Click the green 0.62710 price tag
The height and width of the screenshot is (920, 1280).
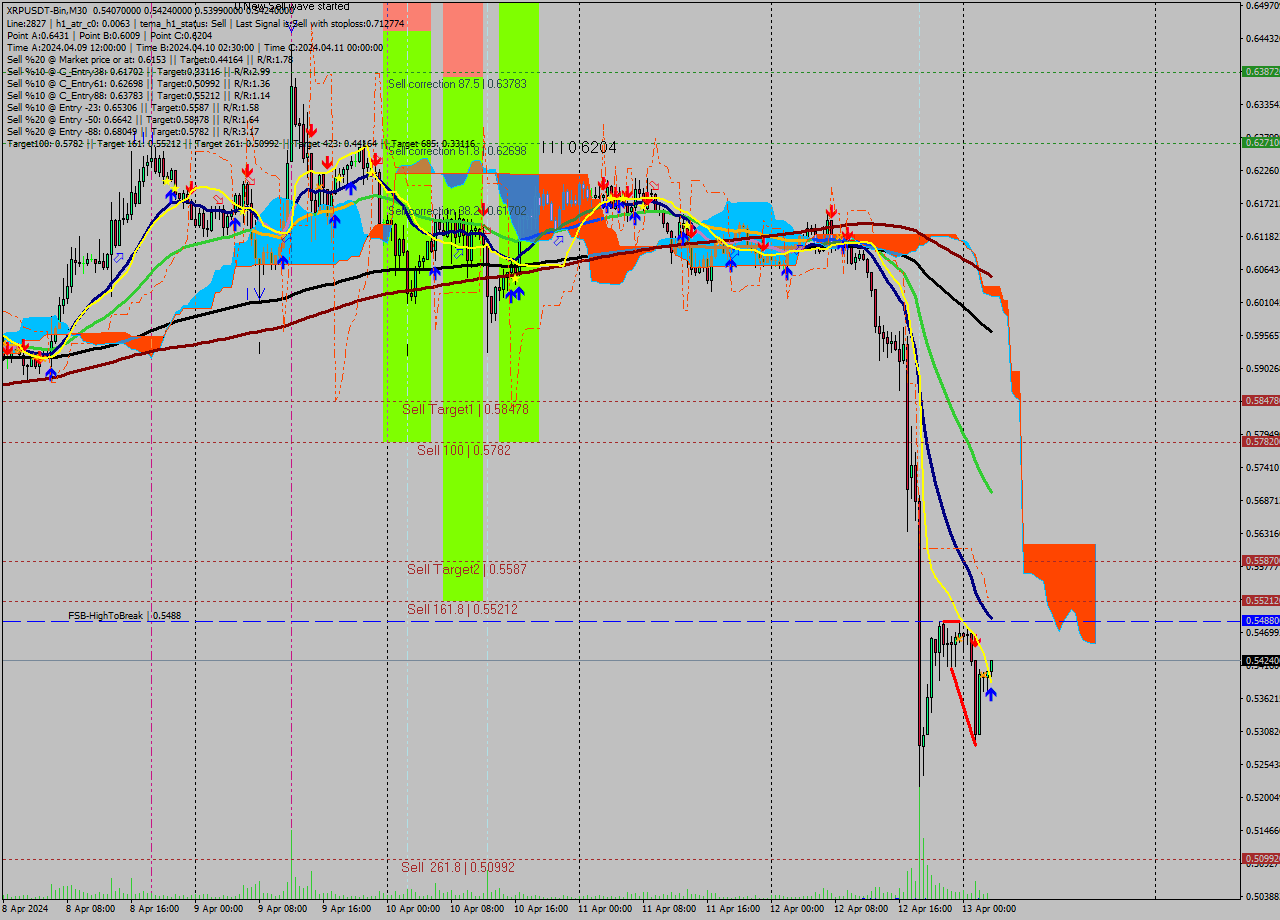click(x=1260, y=143)
